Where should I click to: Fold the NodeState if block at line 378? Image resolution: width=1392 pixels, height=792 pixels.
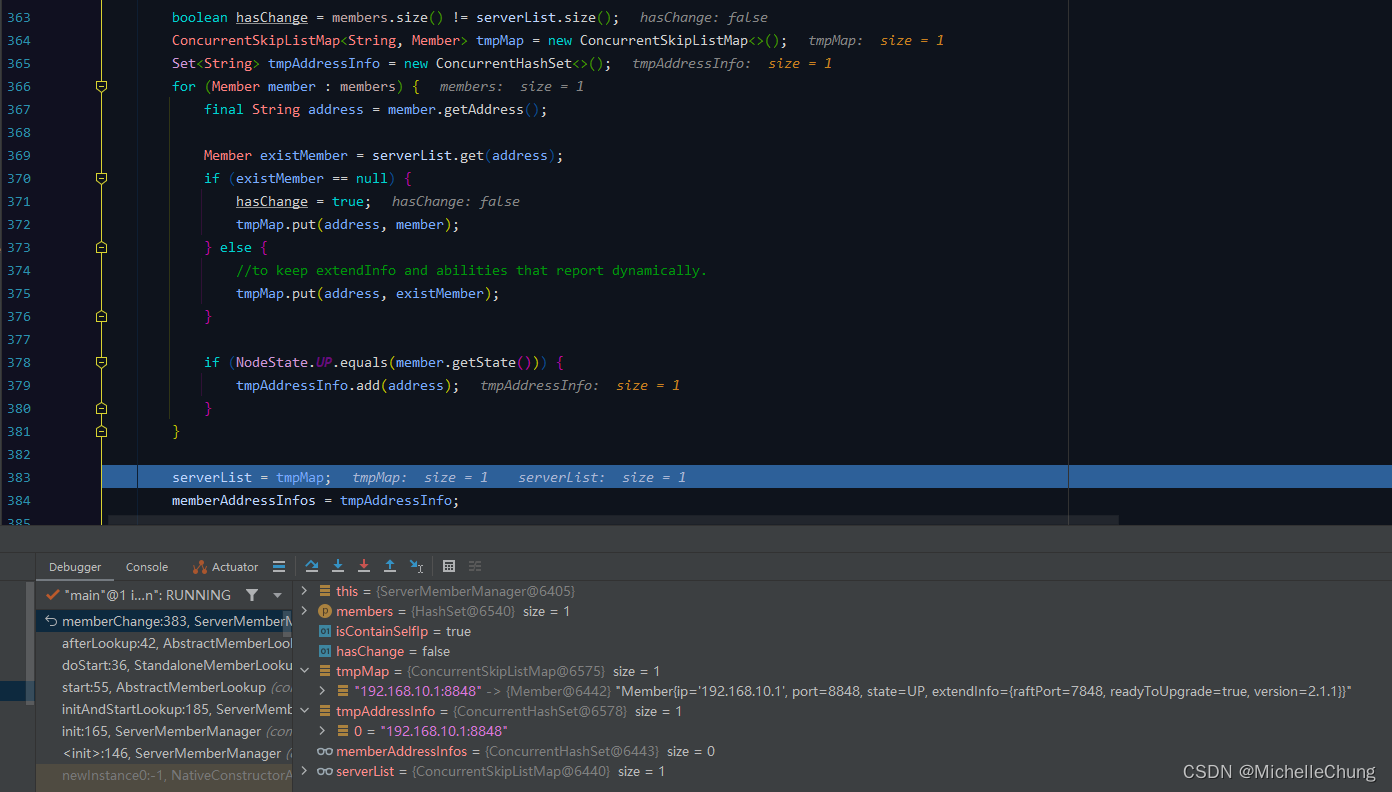click(101, 363)
